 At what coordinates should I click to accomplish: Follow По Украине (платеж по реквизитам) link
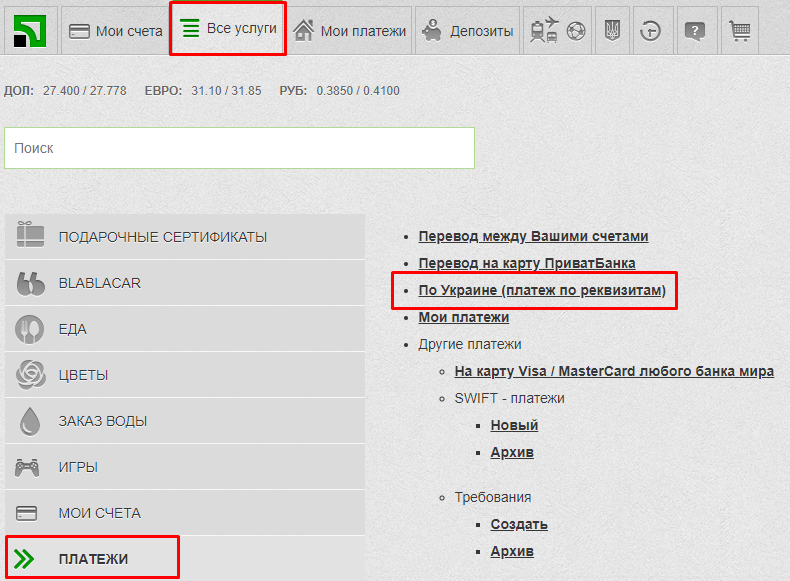(x=541, y=291)
